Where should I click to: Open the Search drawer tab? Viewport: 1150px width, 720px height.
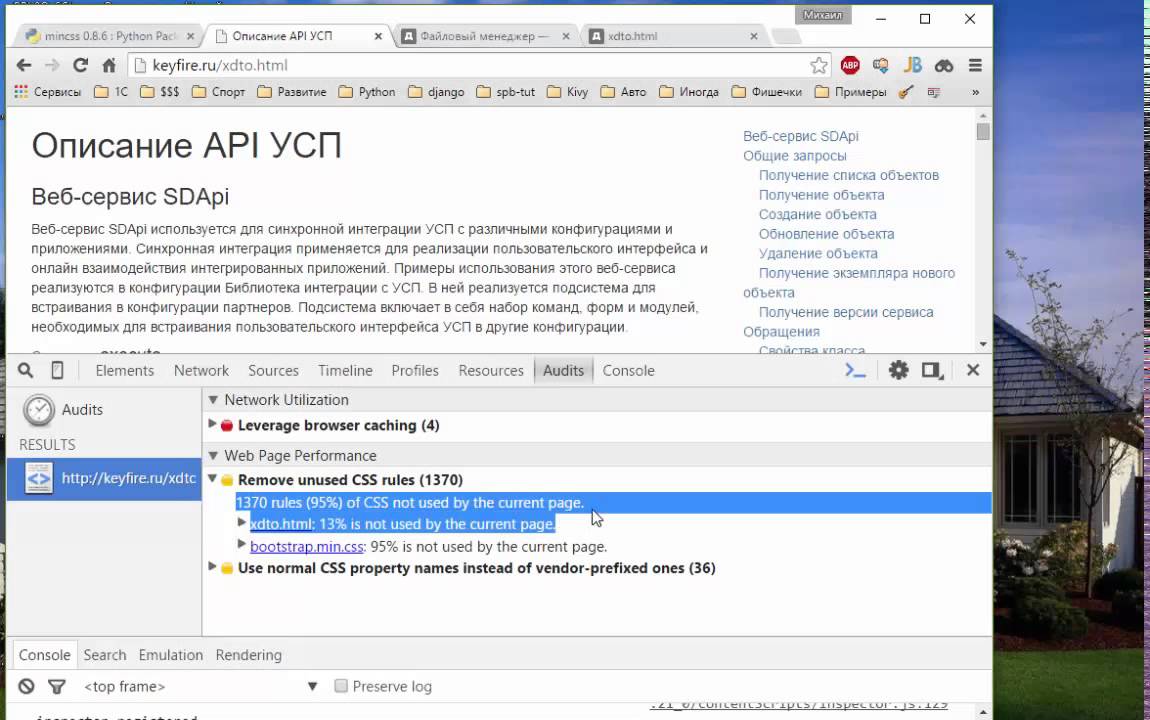[104, 655]
